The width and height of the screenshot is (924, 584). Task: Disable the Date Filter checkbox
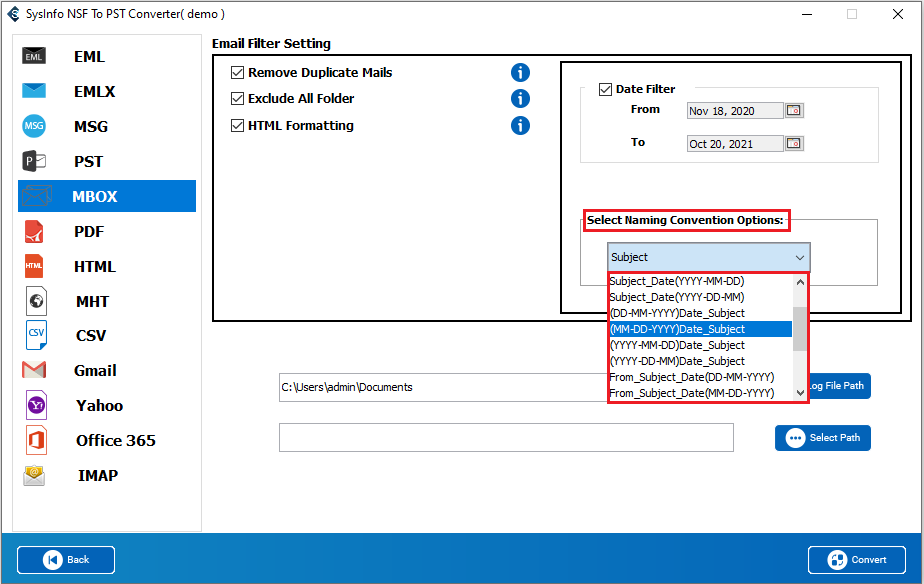coord(605,90)
